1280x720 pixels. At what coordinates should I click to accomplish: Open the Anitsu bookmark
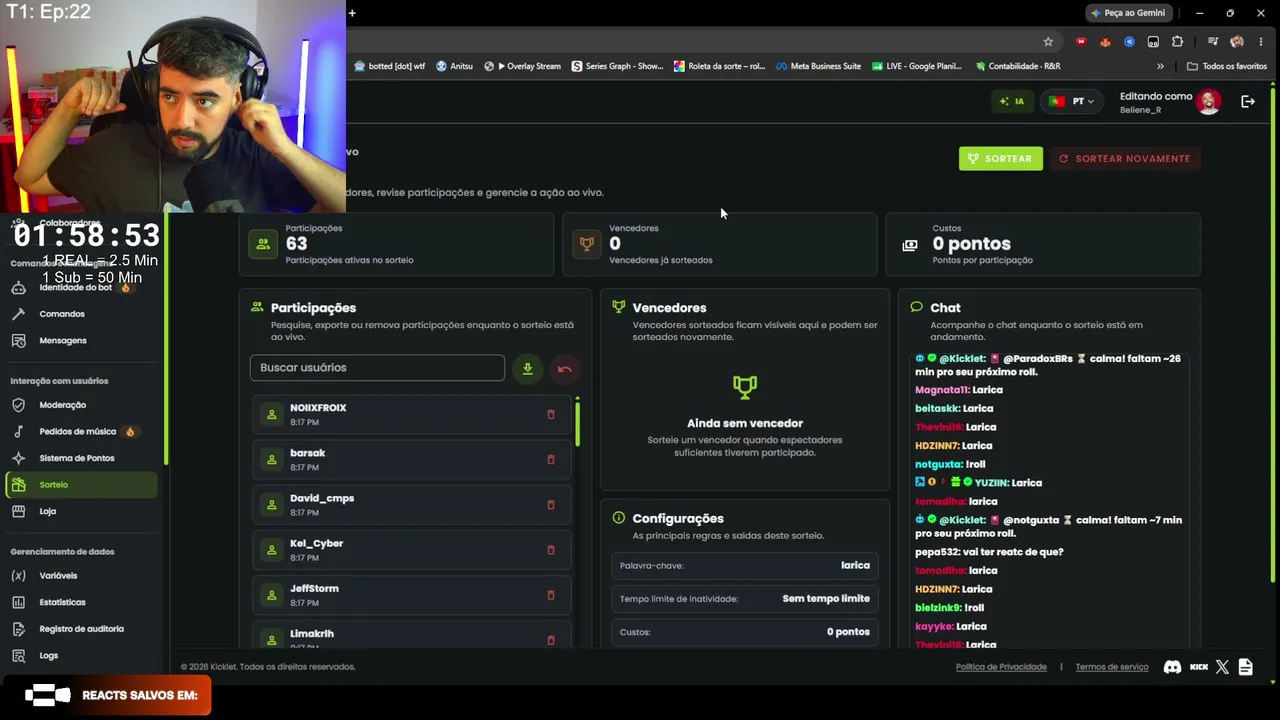[x=454, y=66]
